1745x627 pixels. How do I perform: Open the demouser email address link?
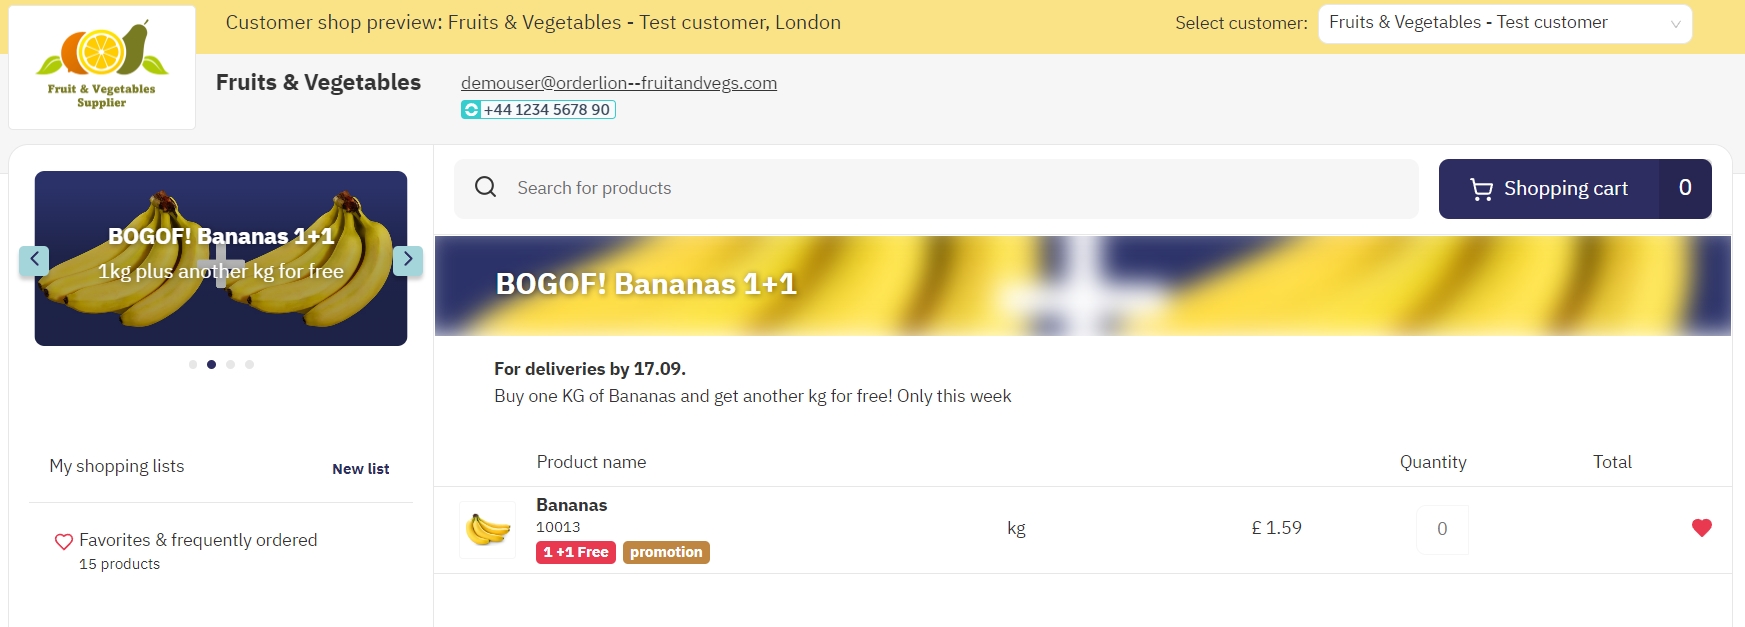[619, 83]
